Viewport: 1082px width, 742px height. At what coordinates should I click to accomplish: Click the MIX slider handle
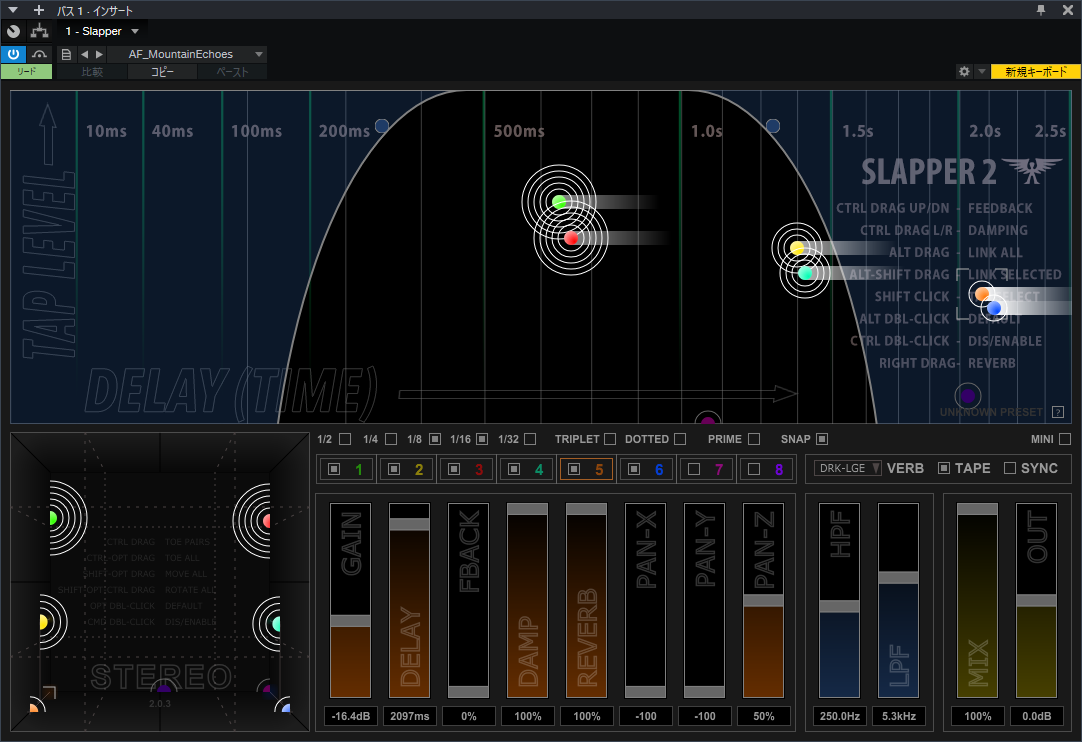977,509
